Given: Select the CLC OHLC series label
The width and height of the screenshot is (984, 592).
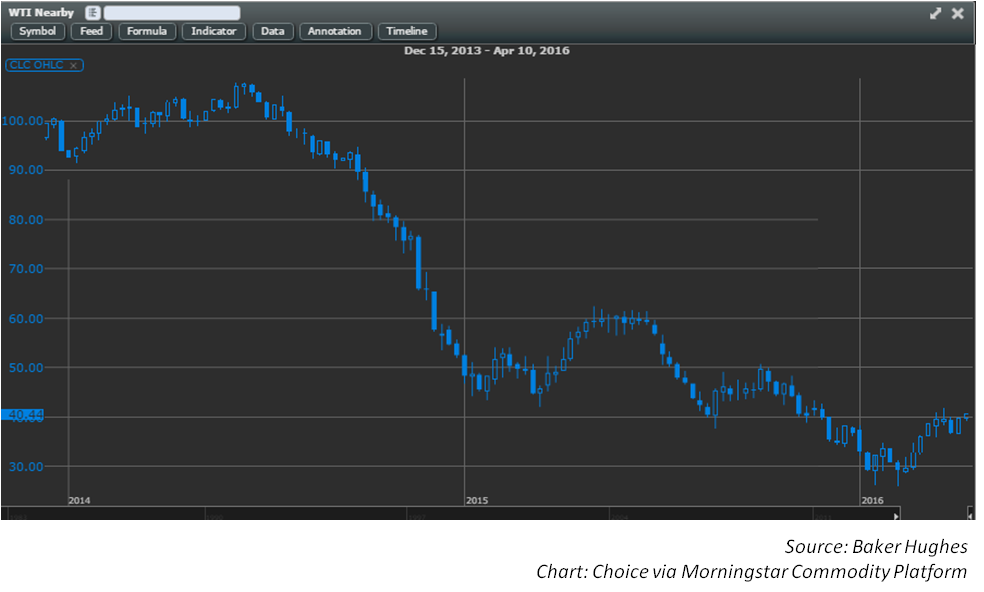Looking at the screenshot, I should click(x=36, y=65).
